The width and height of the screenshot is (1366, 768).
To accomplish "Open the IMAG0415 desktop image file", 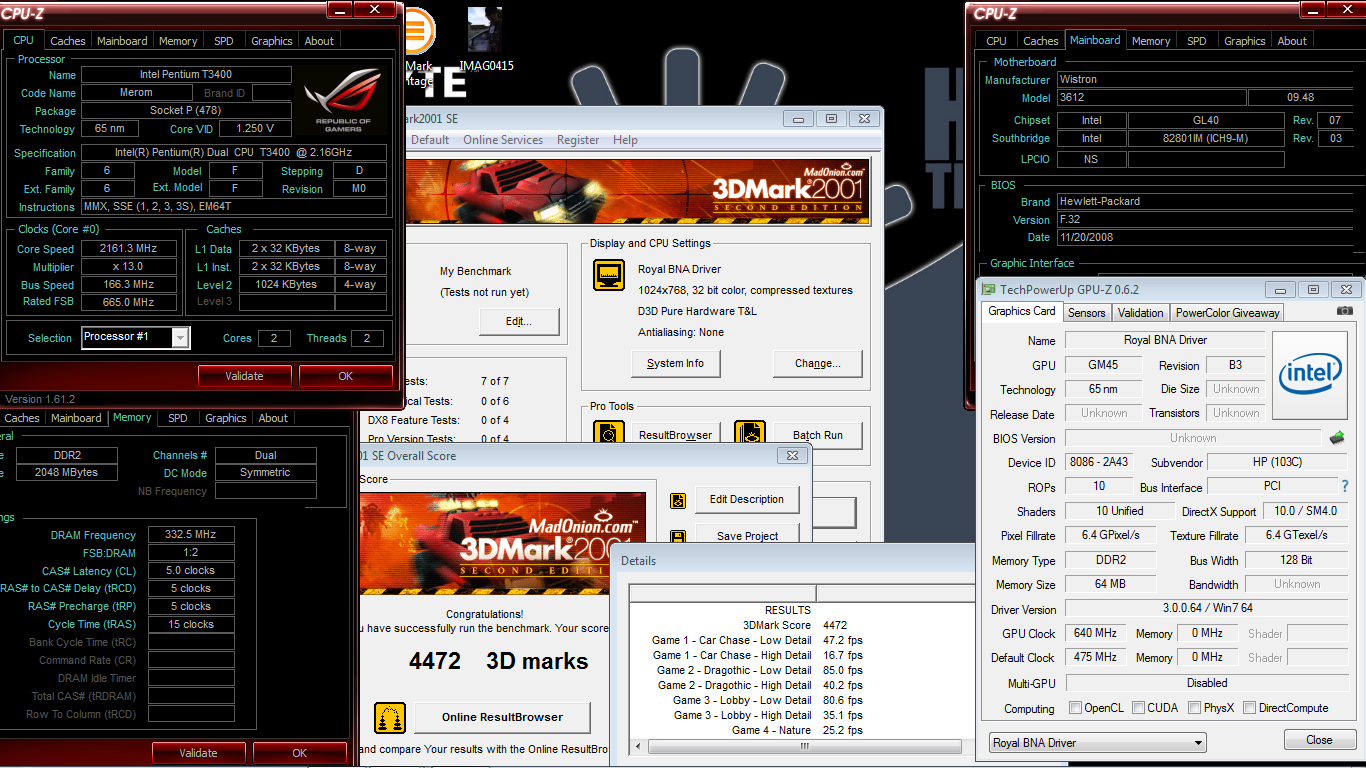I will point(486,38).
